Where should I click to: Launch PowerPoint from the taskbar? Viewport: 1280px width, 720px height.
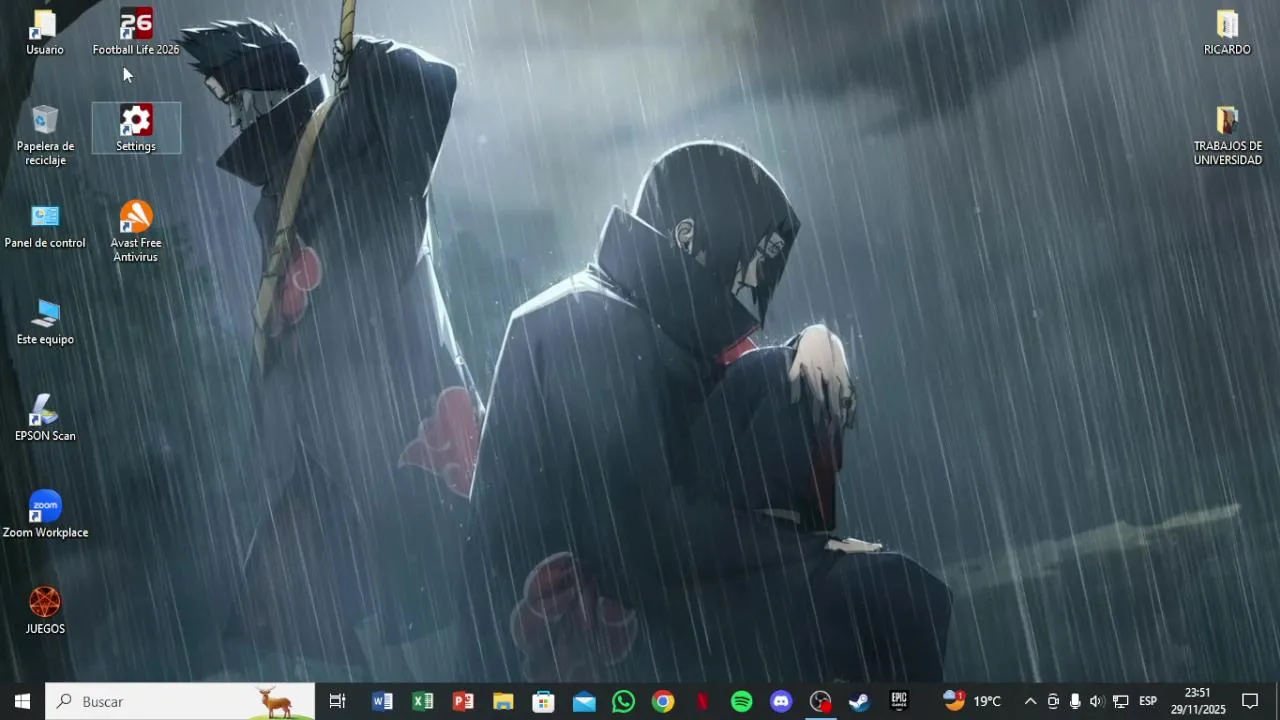(x=463, y=701)
